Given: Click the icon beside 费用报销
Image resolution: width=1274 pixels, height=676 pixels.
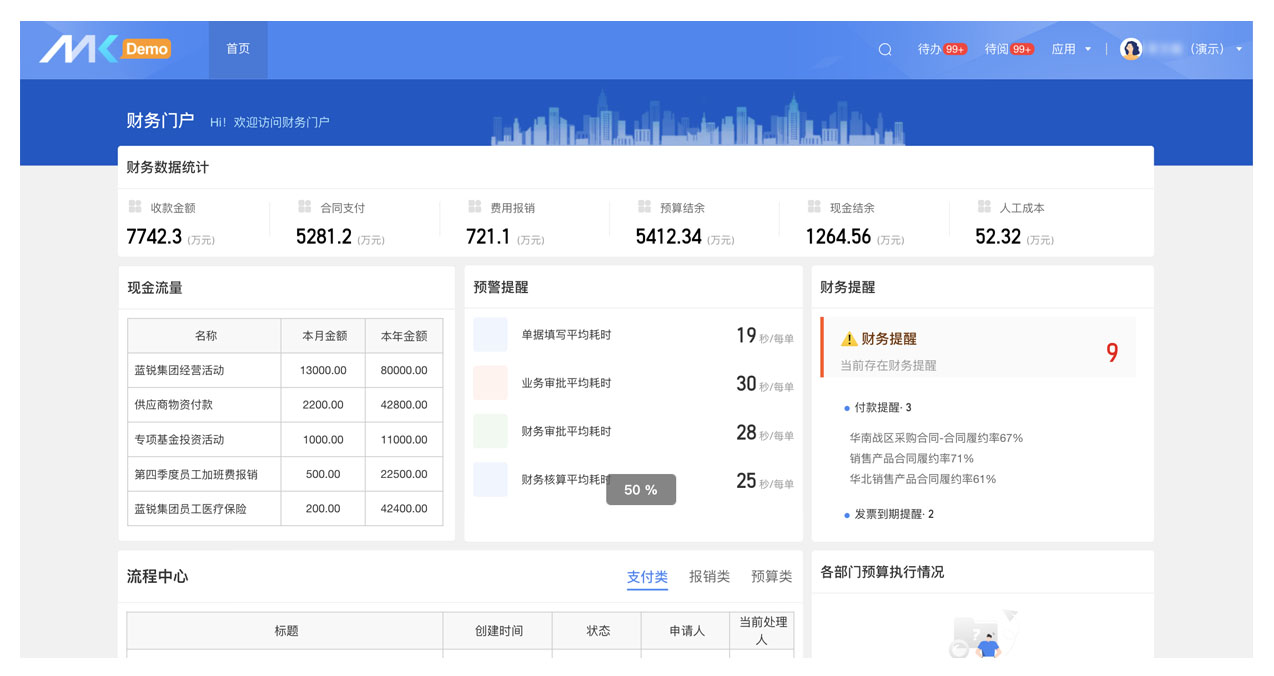Looking at the screenshot, I should coord(475,207).
